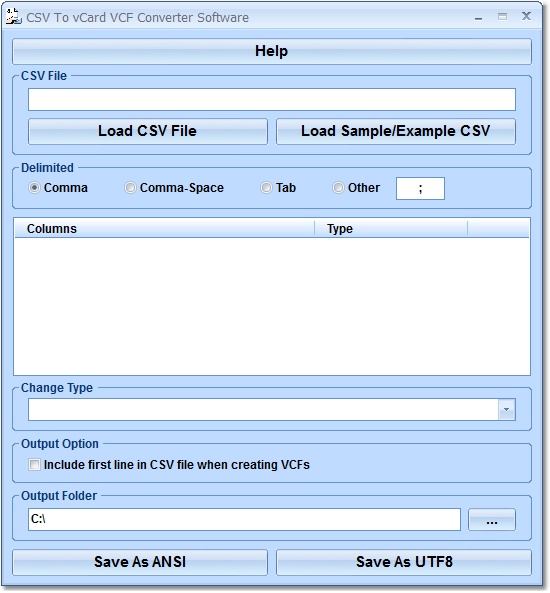
Task: Click Save As ANSI button
Action: click(140, 562)
